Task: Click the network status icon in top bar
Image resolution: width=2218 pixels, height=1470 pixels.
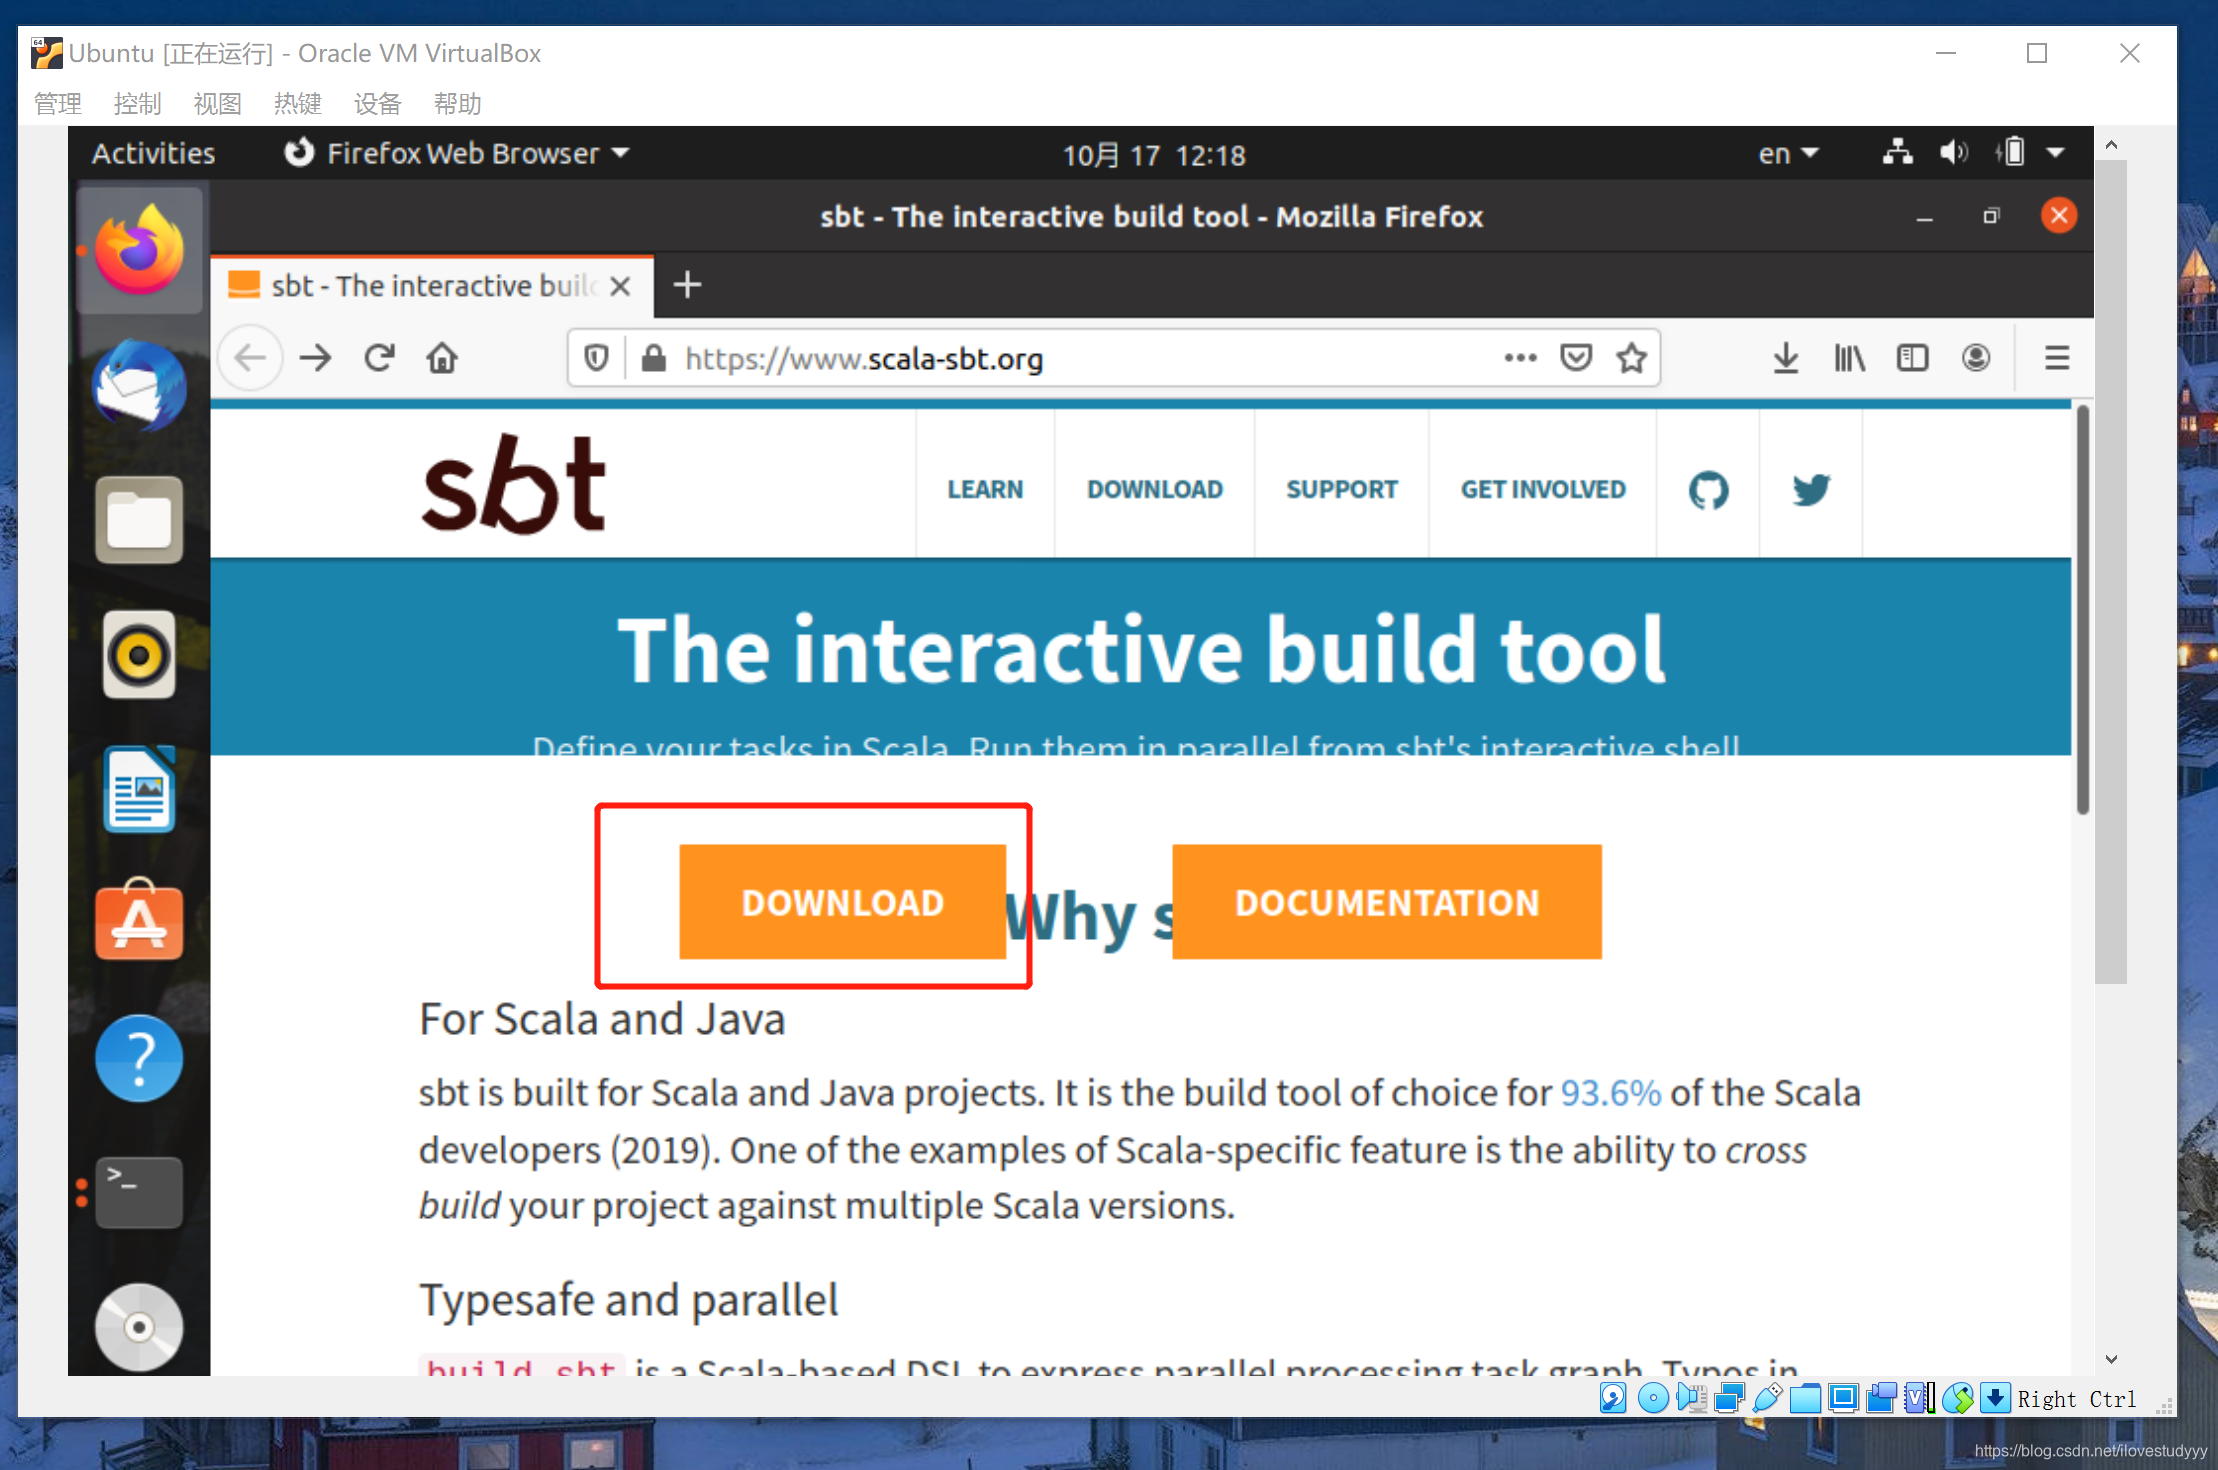Action: pos(1897,153)
